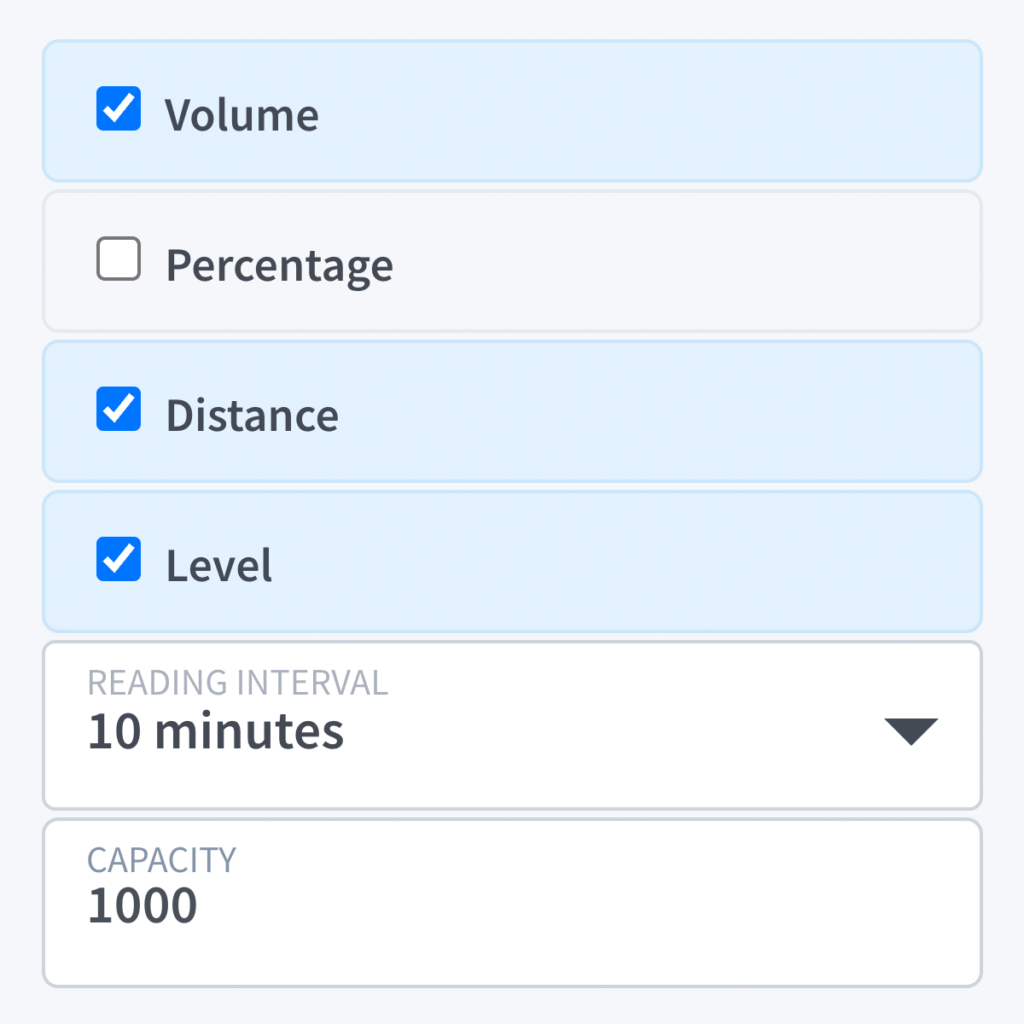Image resolution: width=1024 pixels, height=1024 pixels.
Task: Toggle the highlighted Level option row
Action: pyautogui.click(x=600, y=561)
